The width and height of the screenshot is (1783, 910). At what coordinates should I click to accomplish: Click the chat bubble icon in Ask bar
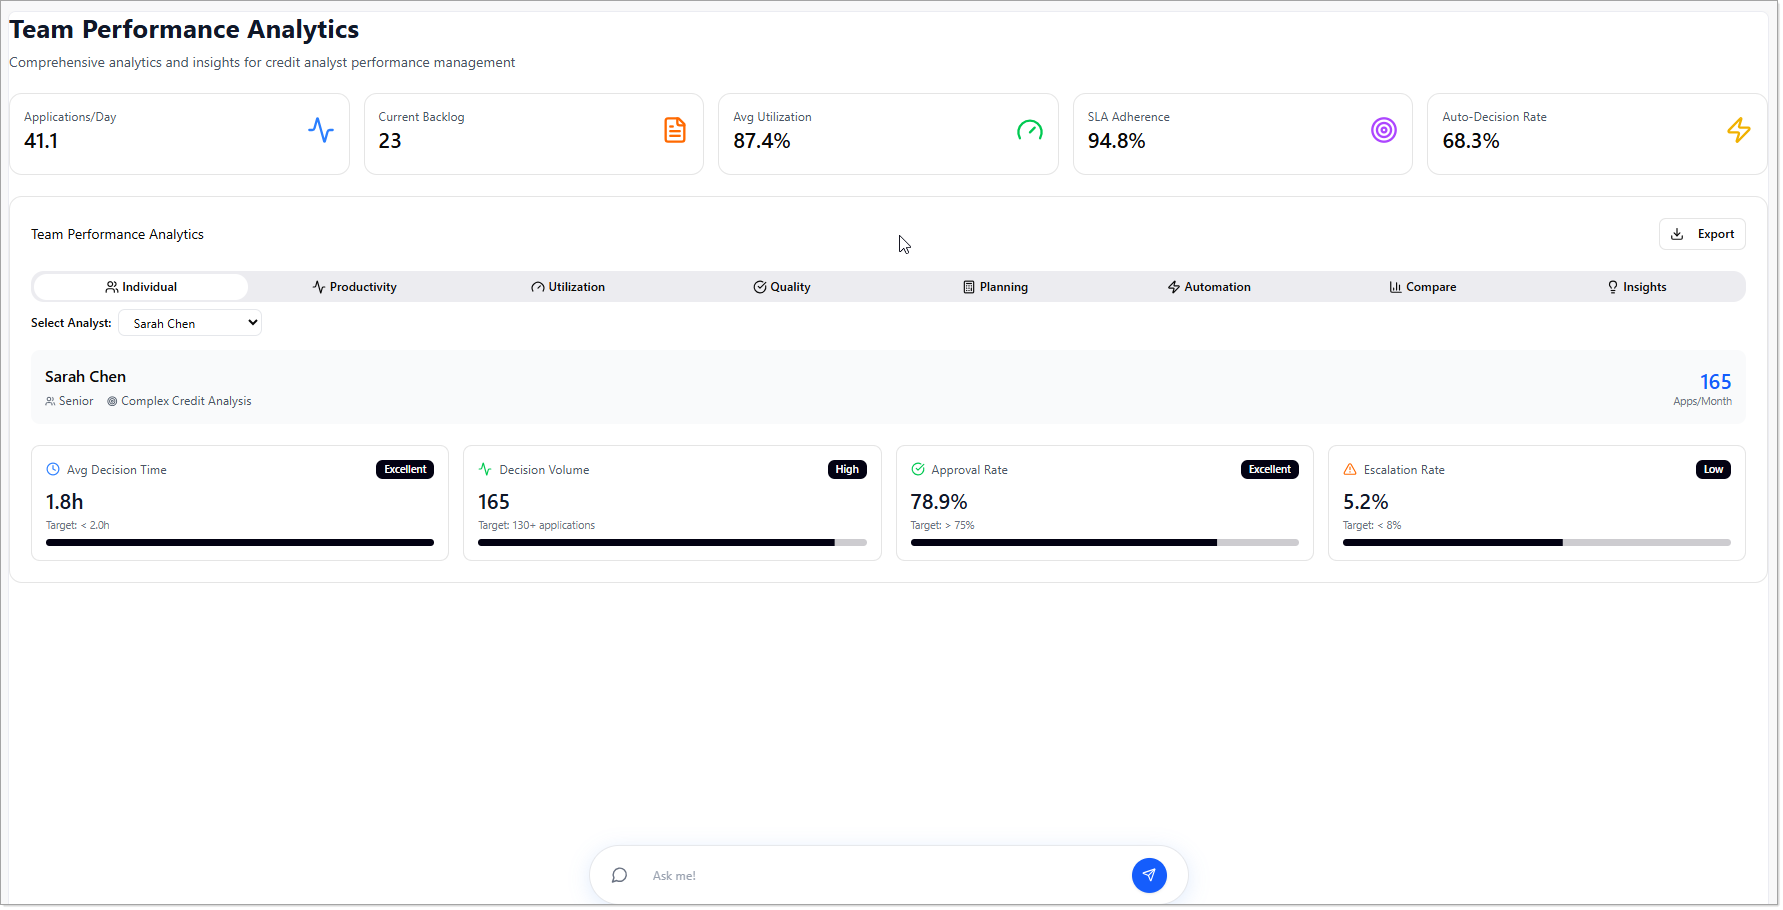click(x=619, y=875)
